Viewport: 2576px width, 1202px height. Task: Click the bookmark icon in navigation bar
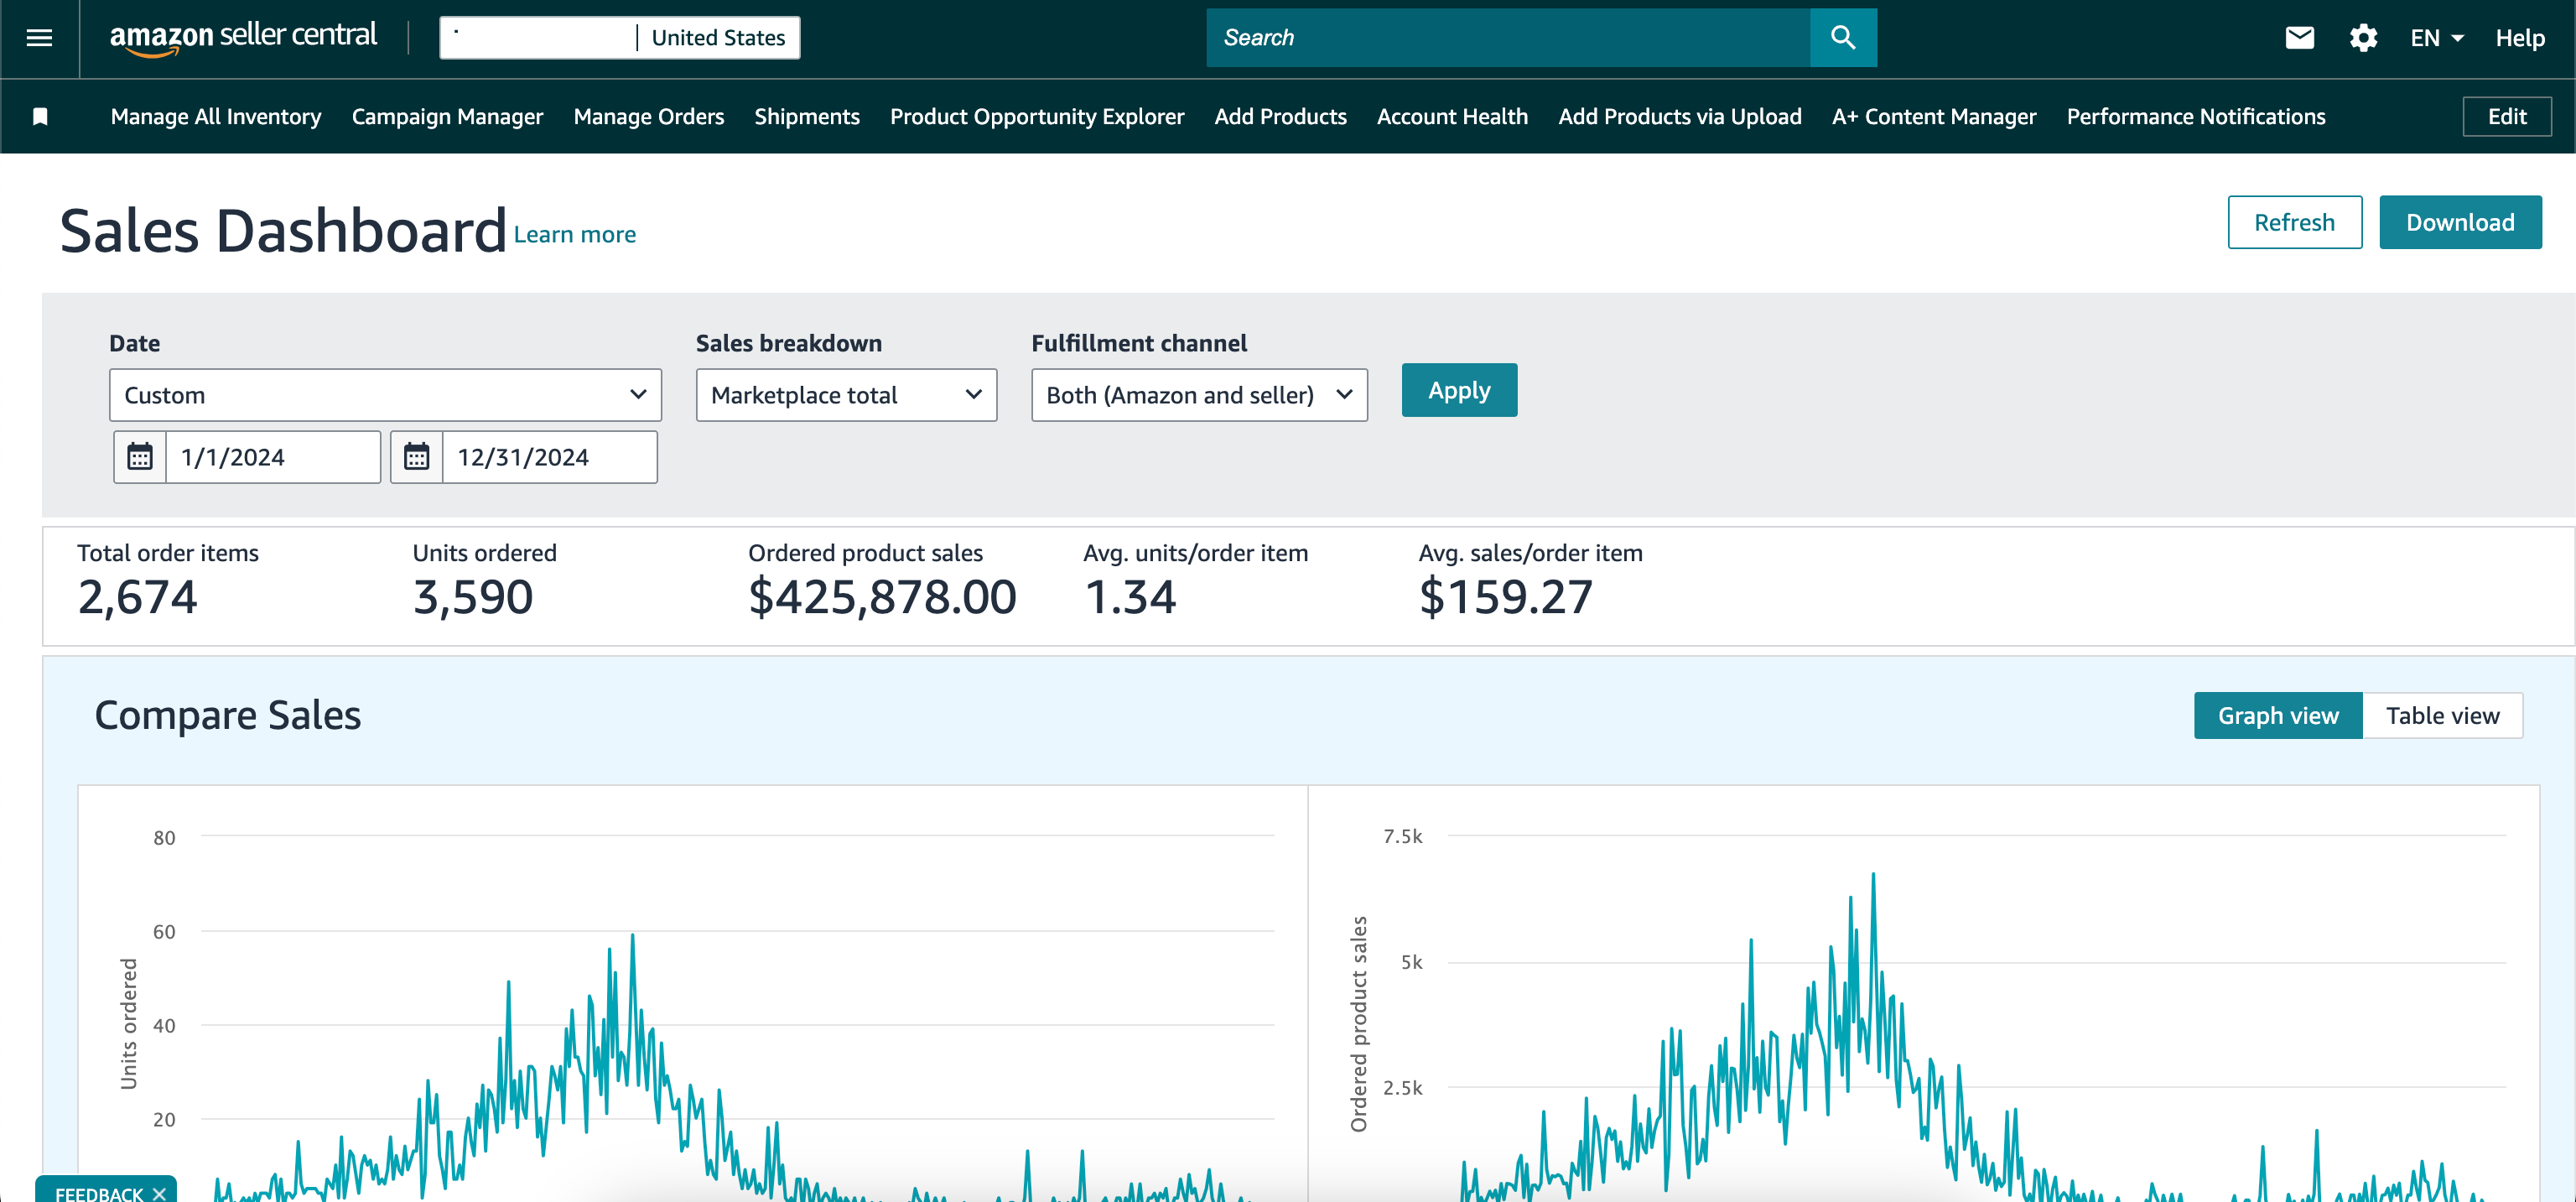pos(40,117)
